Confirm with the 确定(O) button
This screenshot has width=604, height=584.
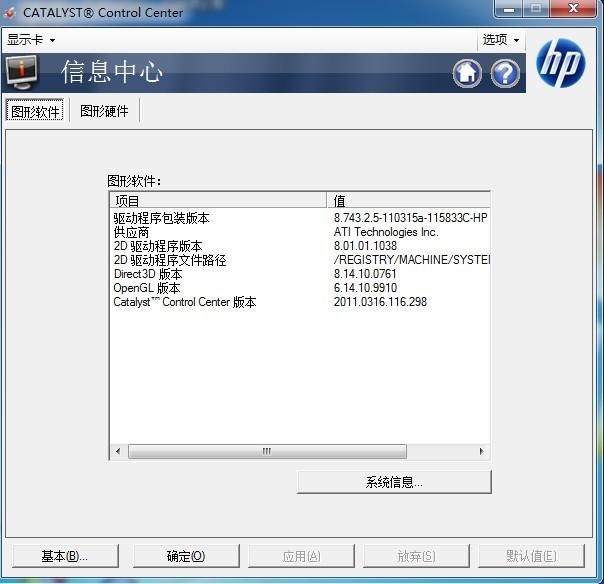tap(186, 556)
